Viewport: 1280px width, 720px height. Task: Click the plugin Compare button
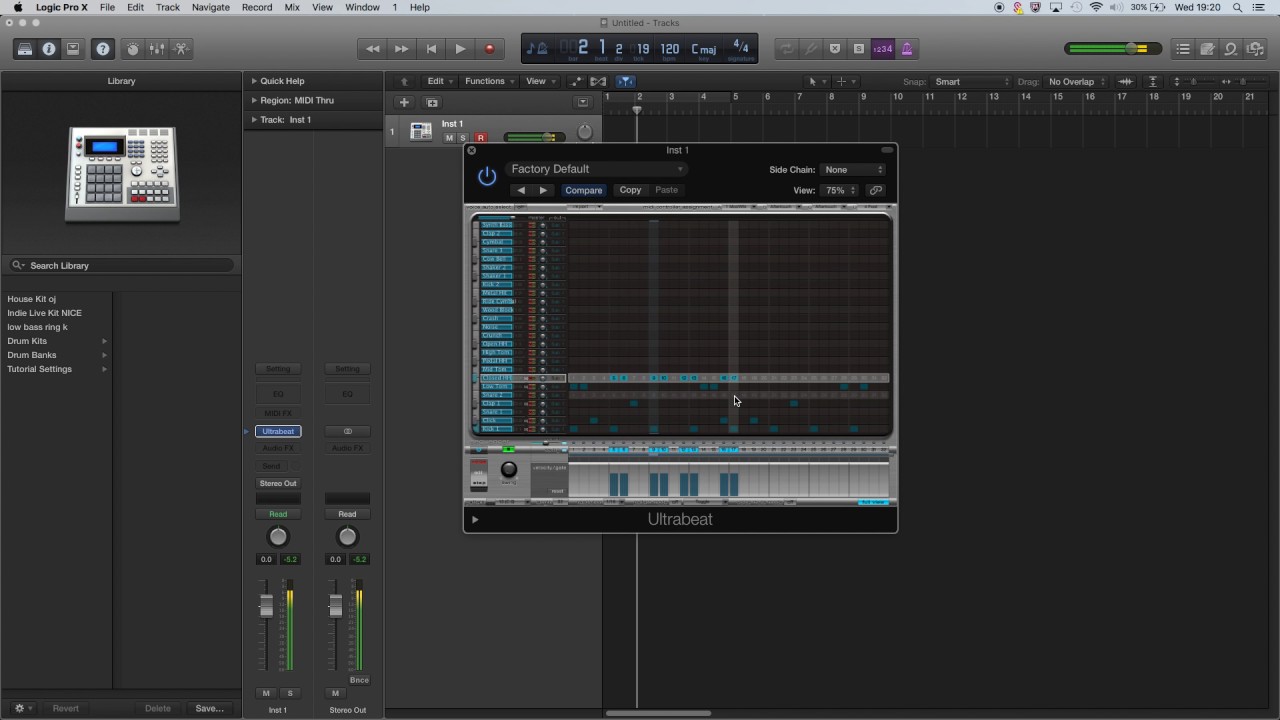pos(583,190)
